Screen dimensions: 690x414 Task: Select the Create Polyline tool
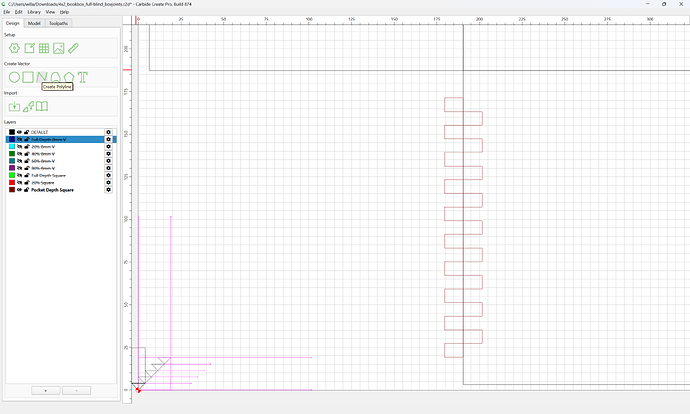[41, 77]
